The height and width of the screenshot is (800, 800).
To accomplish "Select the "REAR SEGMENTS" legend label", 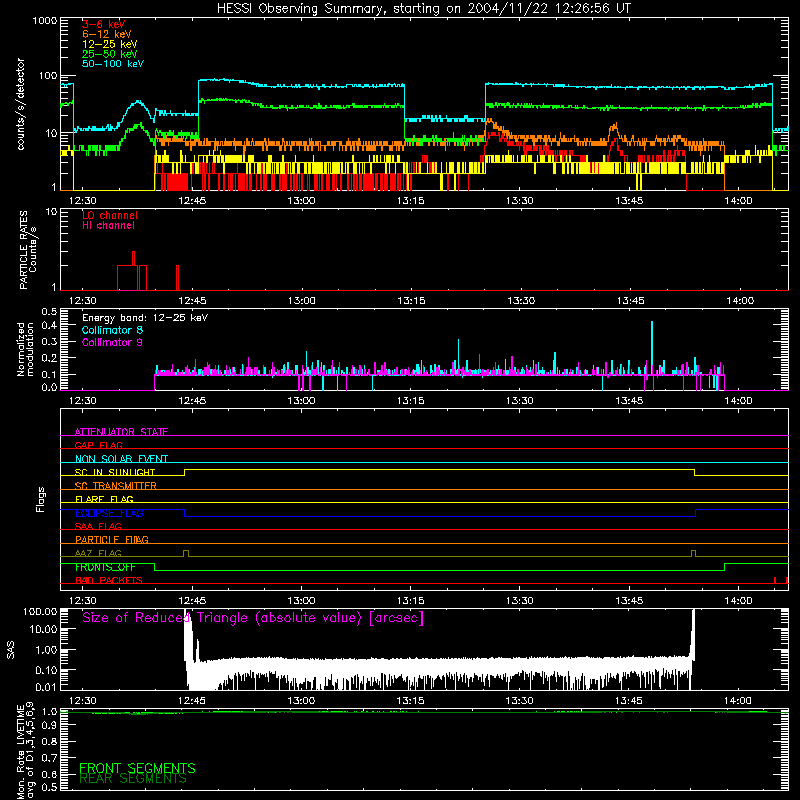I will point(133,779).
